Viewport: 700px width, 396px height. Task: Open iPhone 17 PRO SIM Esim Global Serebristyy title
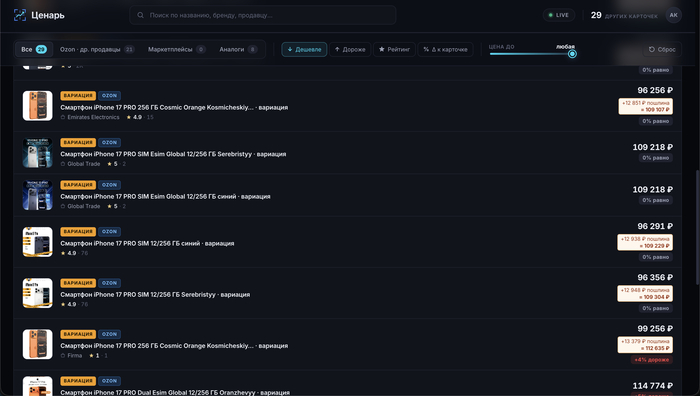coord(173,154)
